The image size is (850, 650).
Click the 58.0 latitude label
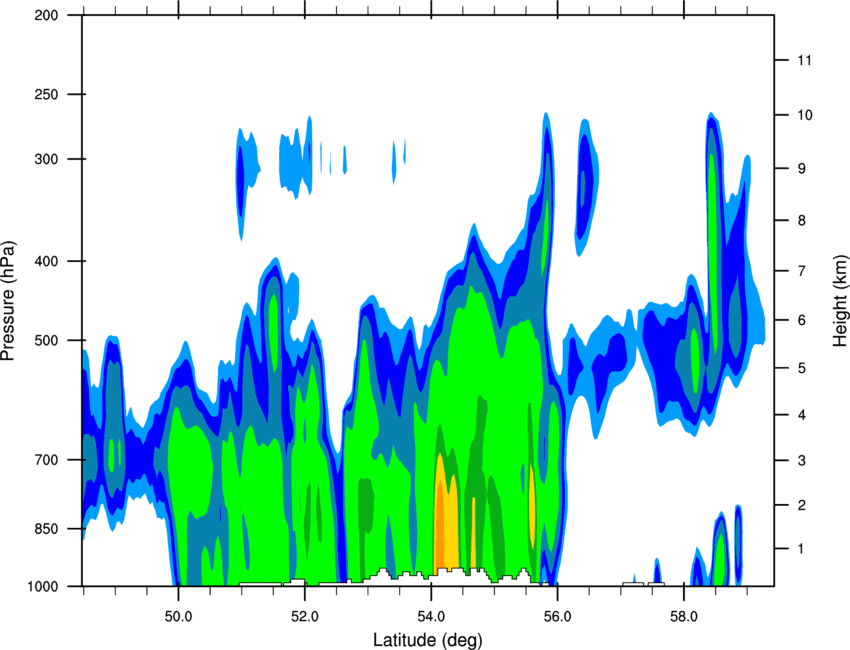[684, 616]
